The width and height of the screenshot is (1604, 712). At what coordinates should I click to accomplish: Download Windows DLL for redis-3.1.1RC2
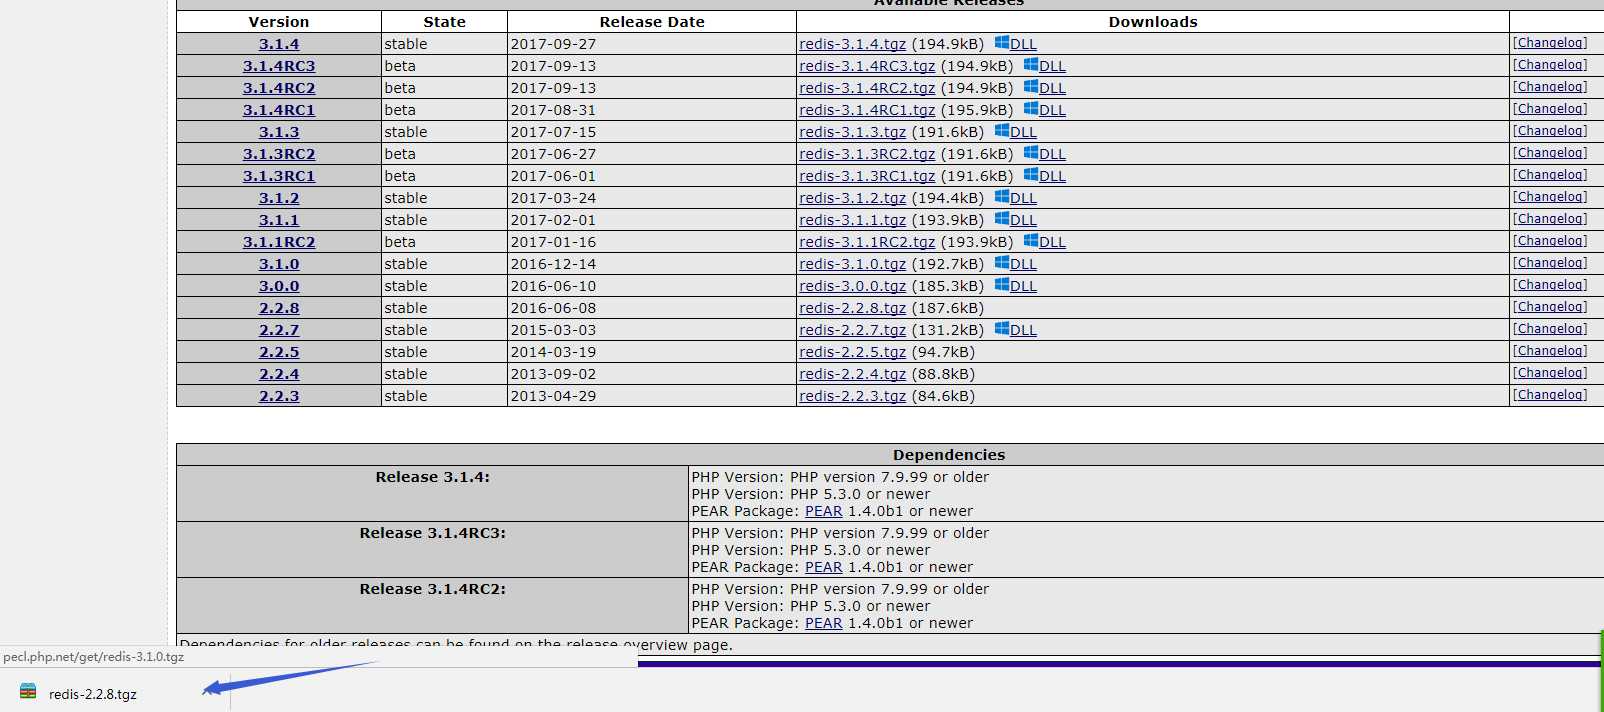coord(1045,242)
